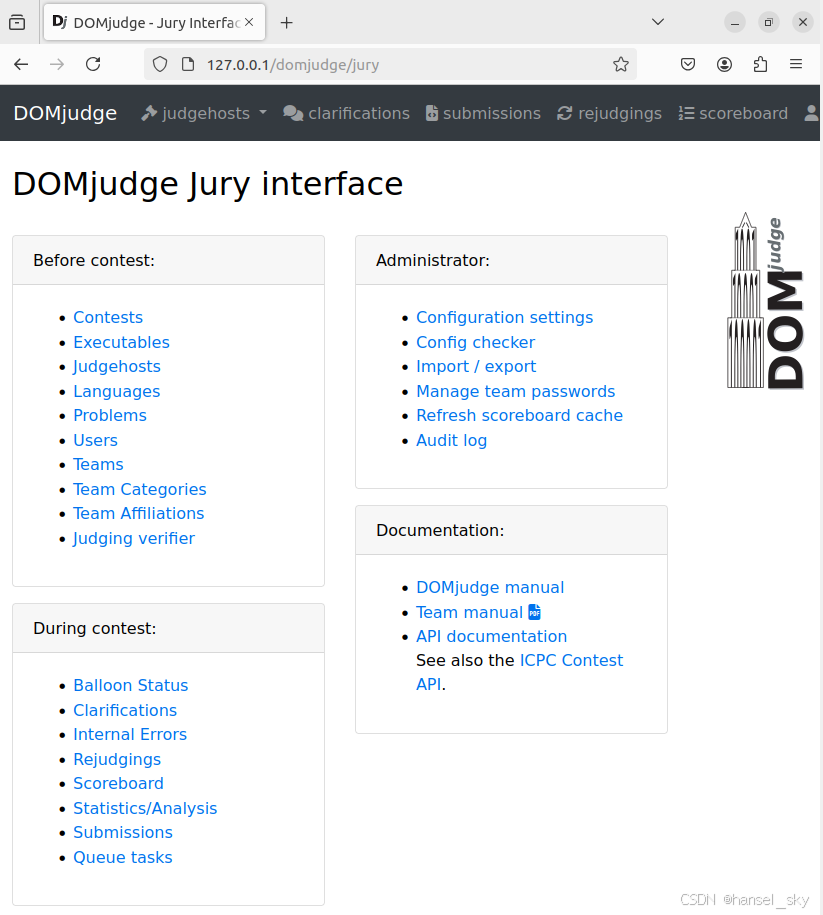Open the Queue tasks link
The image size is (823, 915).
(123, 857)
